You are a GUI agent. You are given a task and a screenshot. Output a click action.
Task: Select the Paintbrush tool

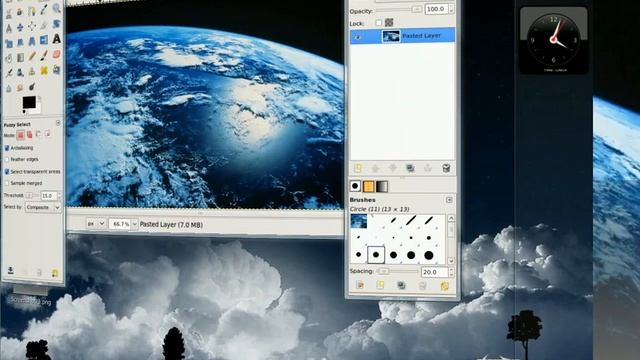coord(44,55)
